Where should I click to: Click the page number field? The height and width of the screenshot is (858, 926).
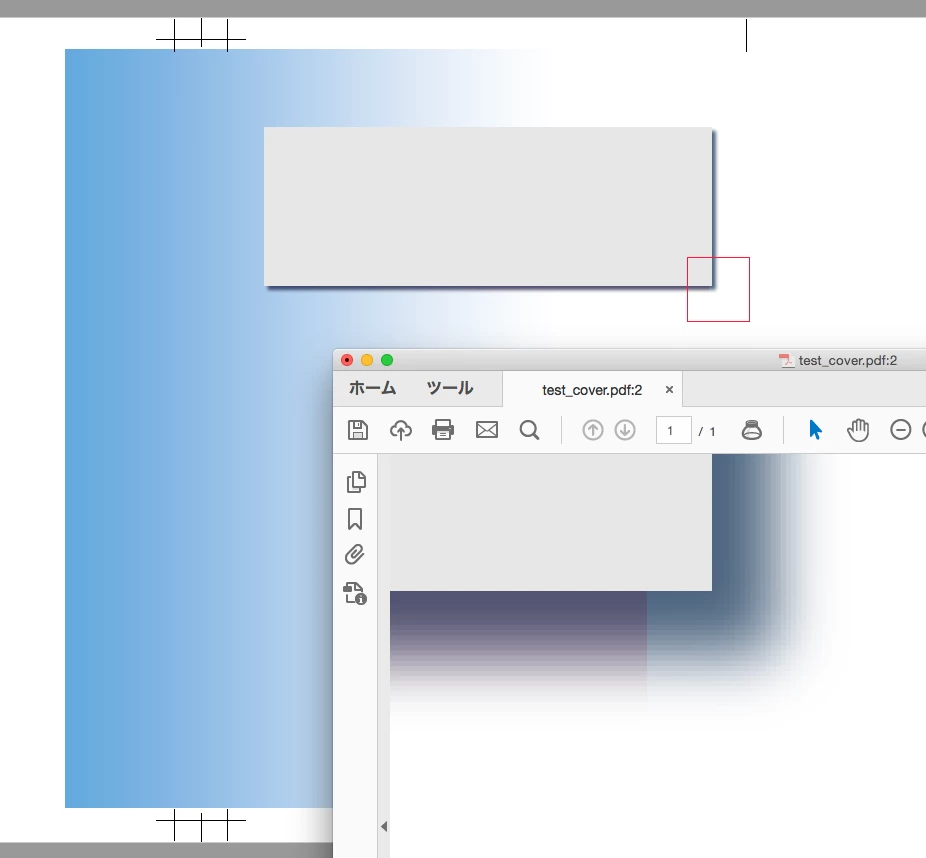(673, 430)
